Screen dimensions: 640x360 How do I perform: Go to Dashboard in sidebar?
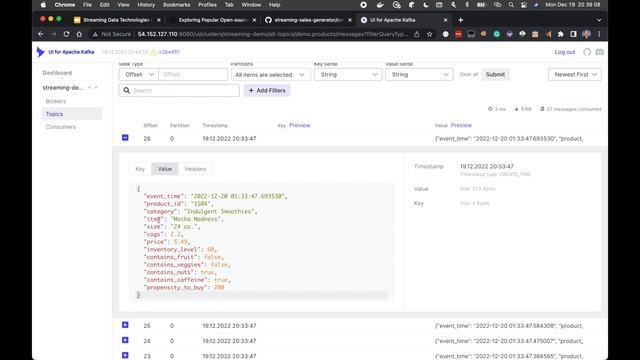(57, 73)
